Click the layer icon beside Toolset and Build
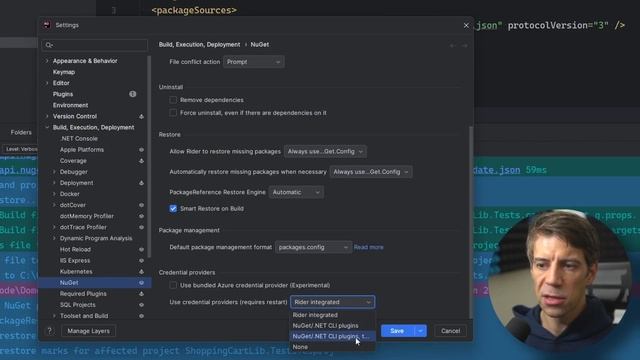 tap(141, 316)
